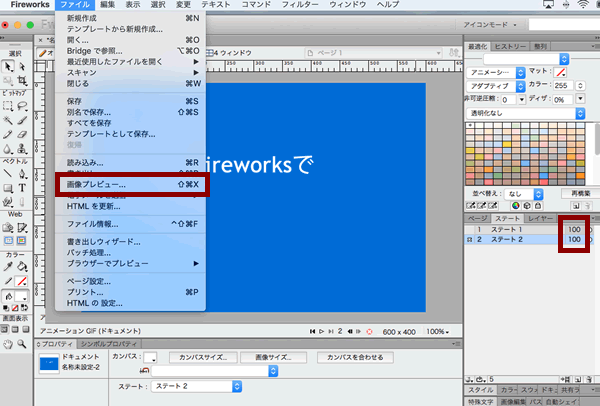Switch to standard screen mode
This screenshot has height=406, width=600.
(x=4, y=329)
